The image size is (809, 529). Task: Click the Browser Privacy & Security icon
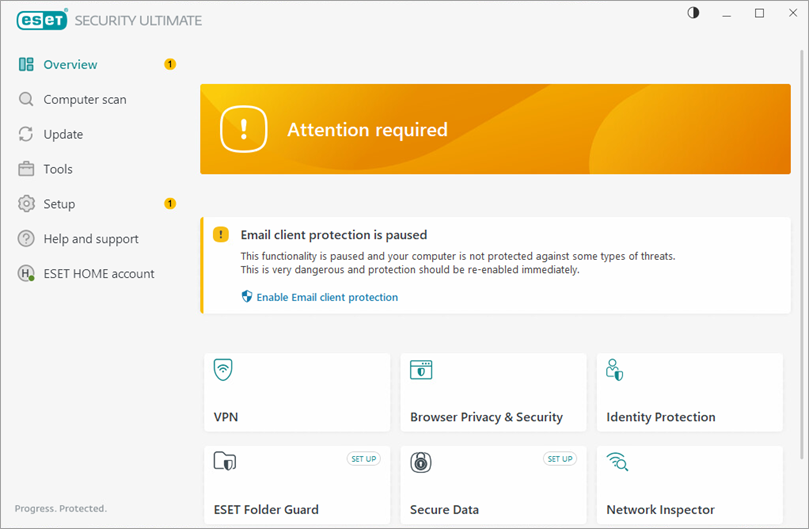421,370
